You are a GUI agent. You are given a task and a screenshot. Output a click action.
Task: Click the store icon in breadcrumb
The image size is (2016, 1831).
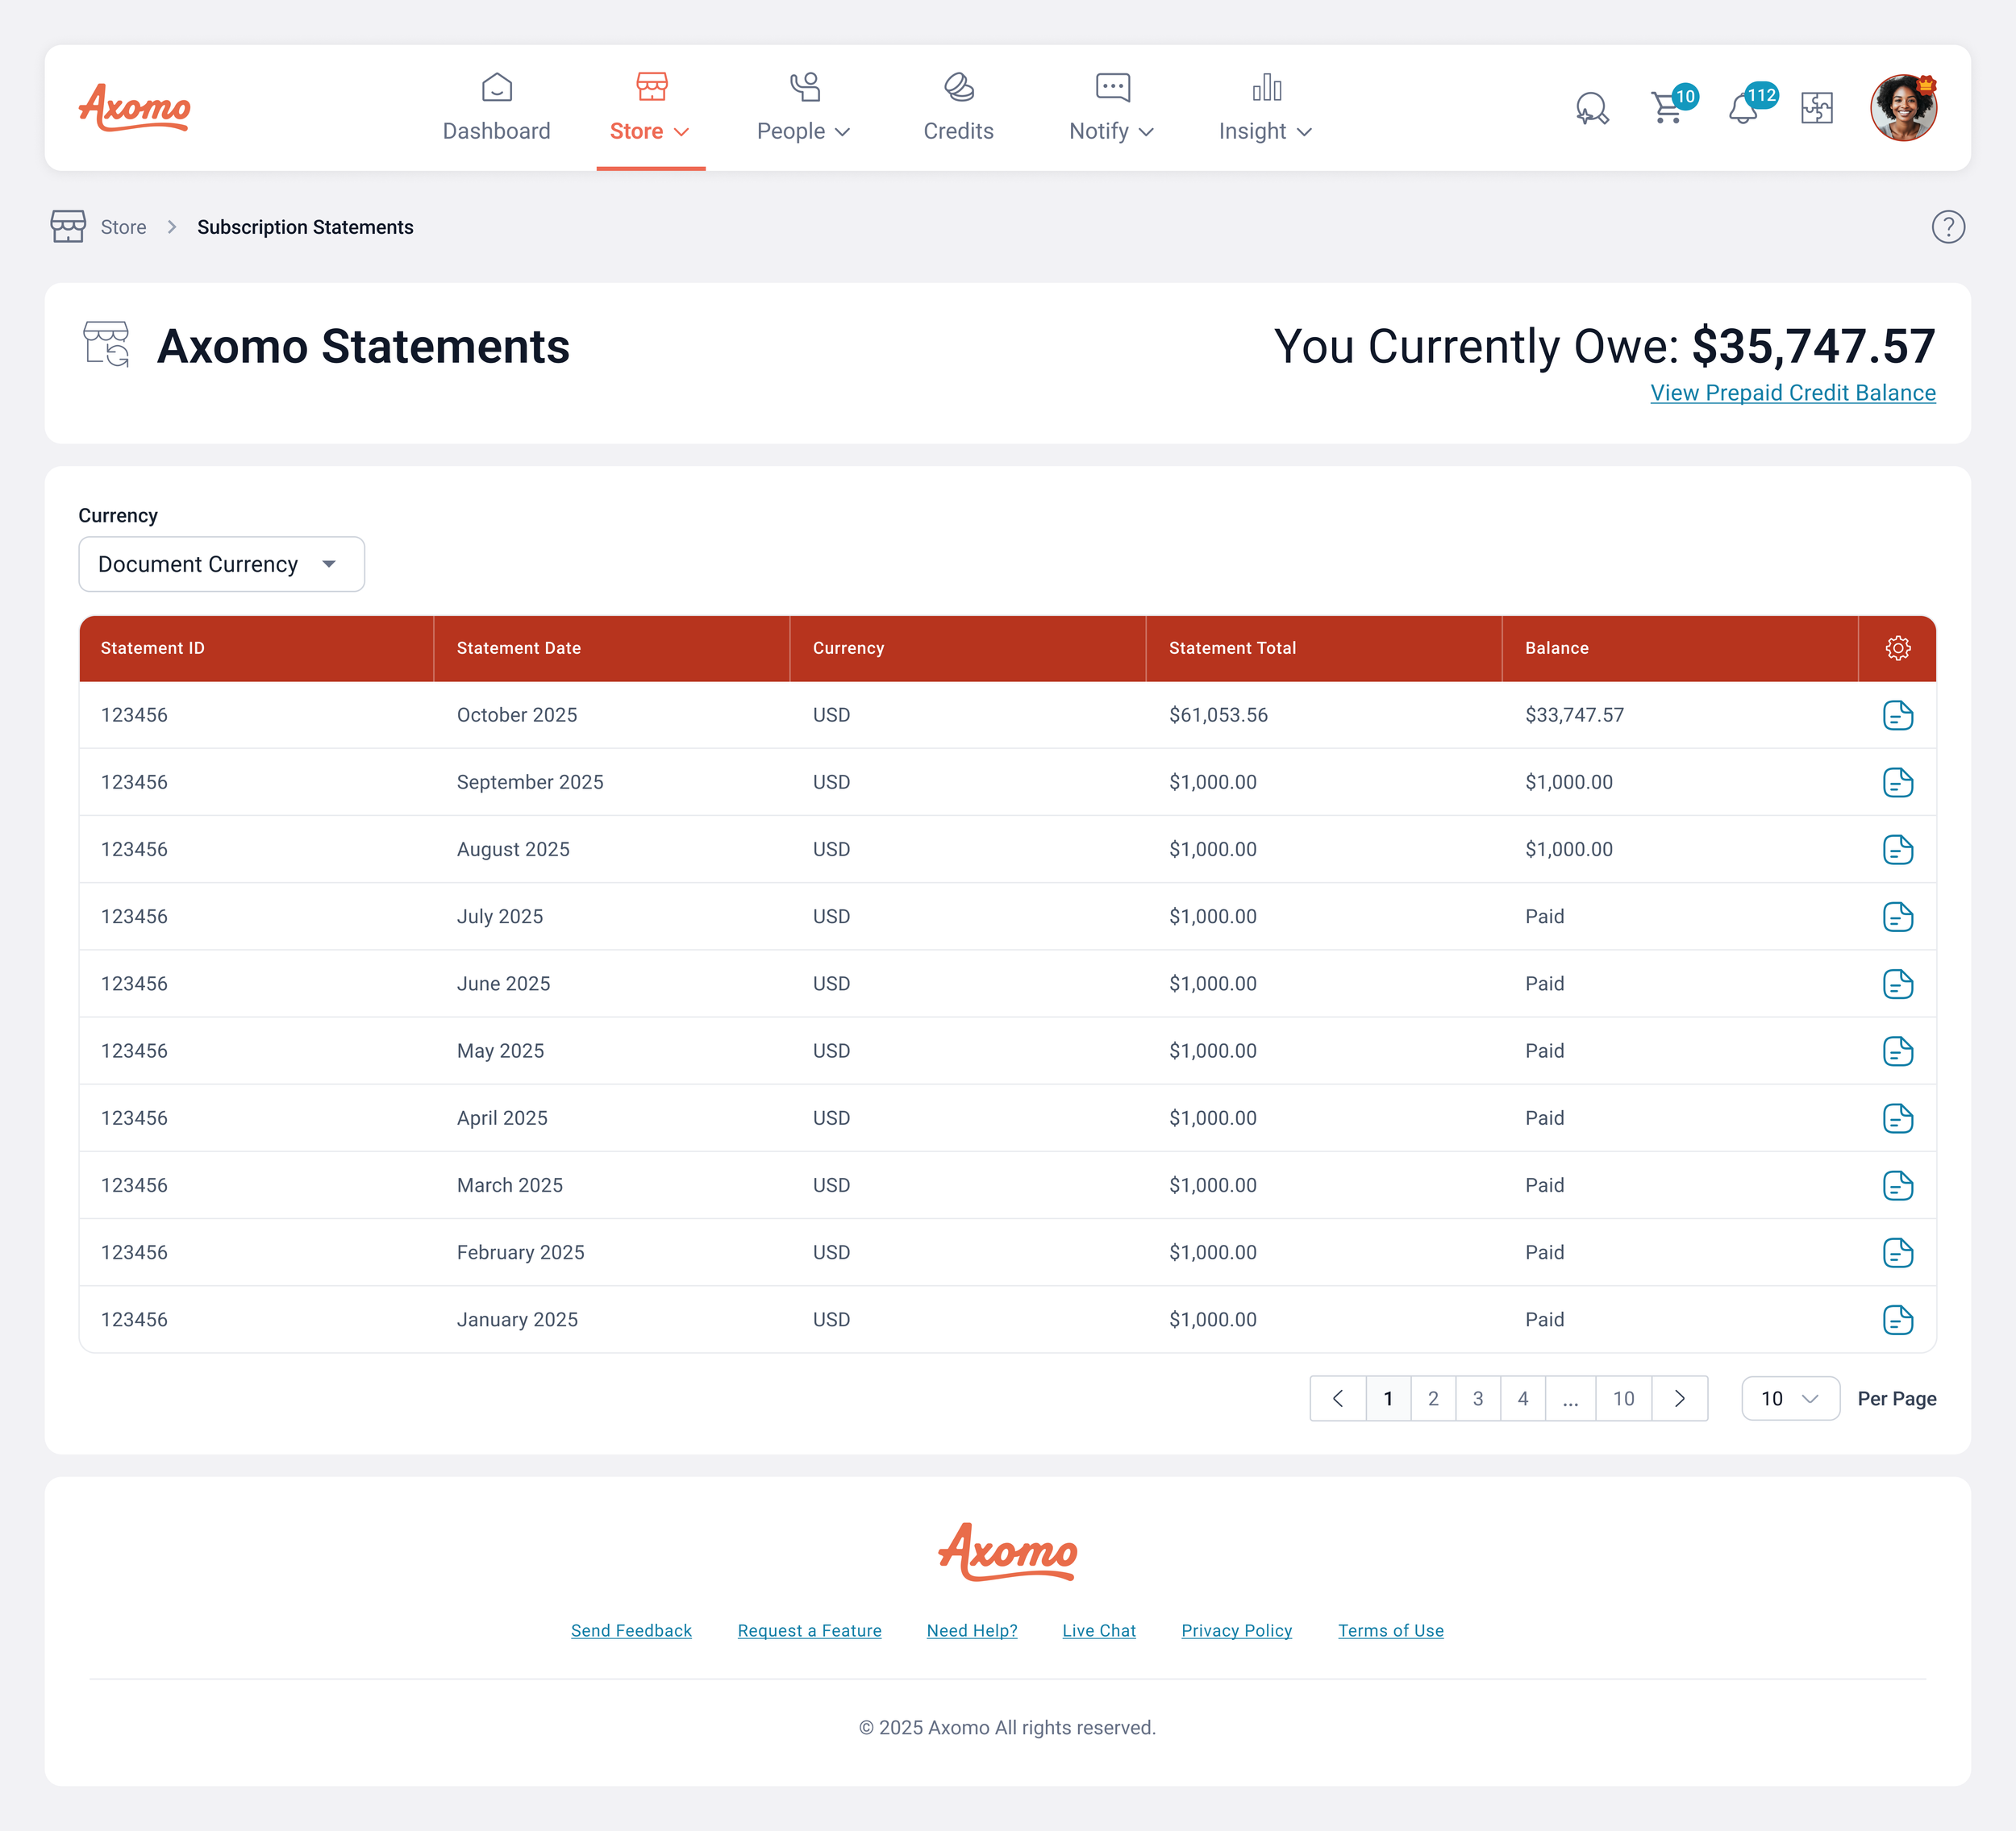point(68,227)
